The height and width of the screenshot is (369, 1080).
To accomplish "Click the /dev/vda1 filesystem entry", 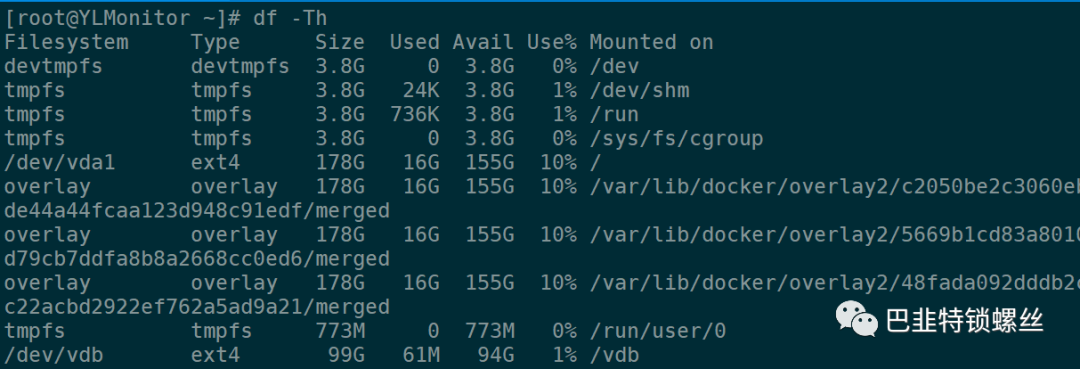I will click(60, 162).
